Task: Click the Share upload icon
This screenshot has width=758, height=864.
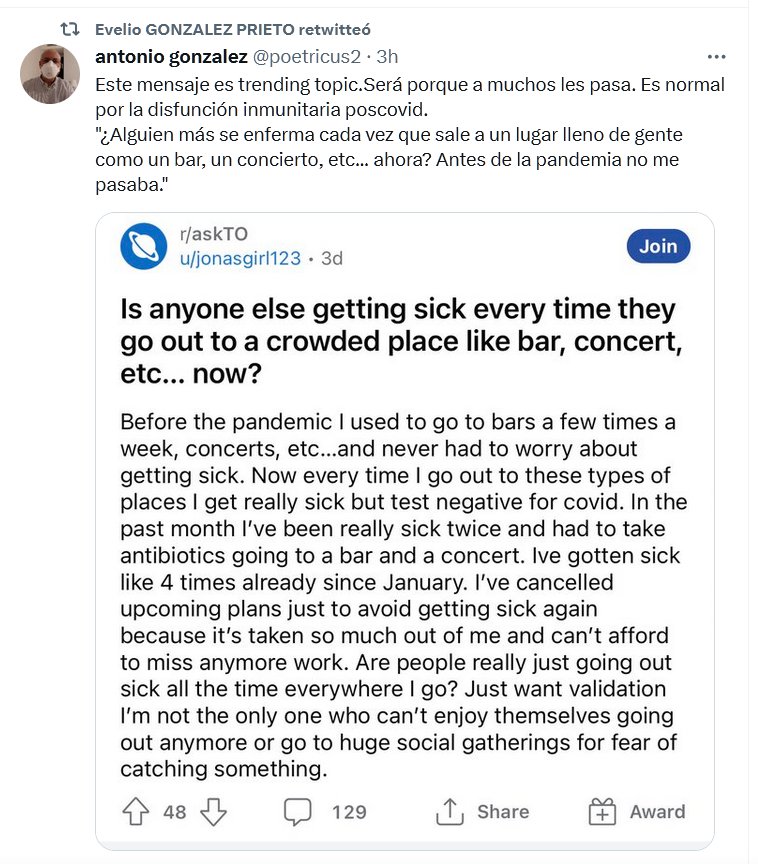Action: pos(451,811)
